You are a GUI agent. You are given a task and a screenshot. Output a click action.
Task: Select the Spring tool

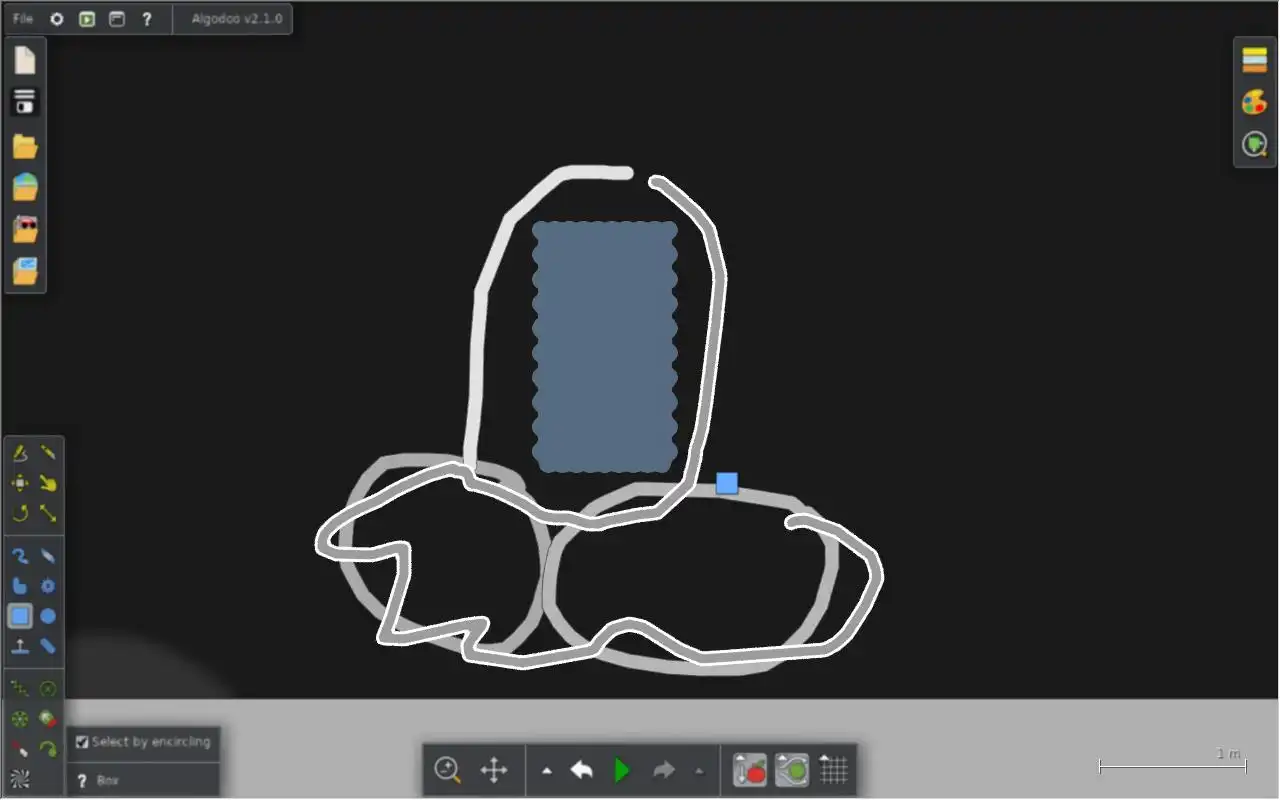[x=19, y=688]
